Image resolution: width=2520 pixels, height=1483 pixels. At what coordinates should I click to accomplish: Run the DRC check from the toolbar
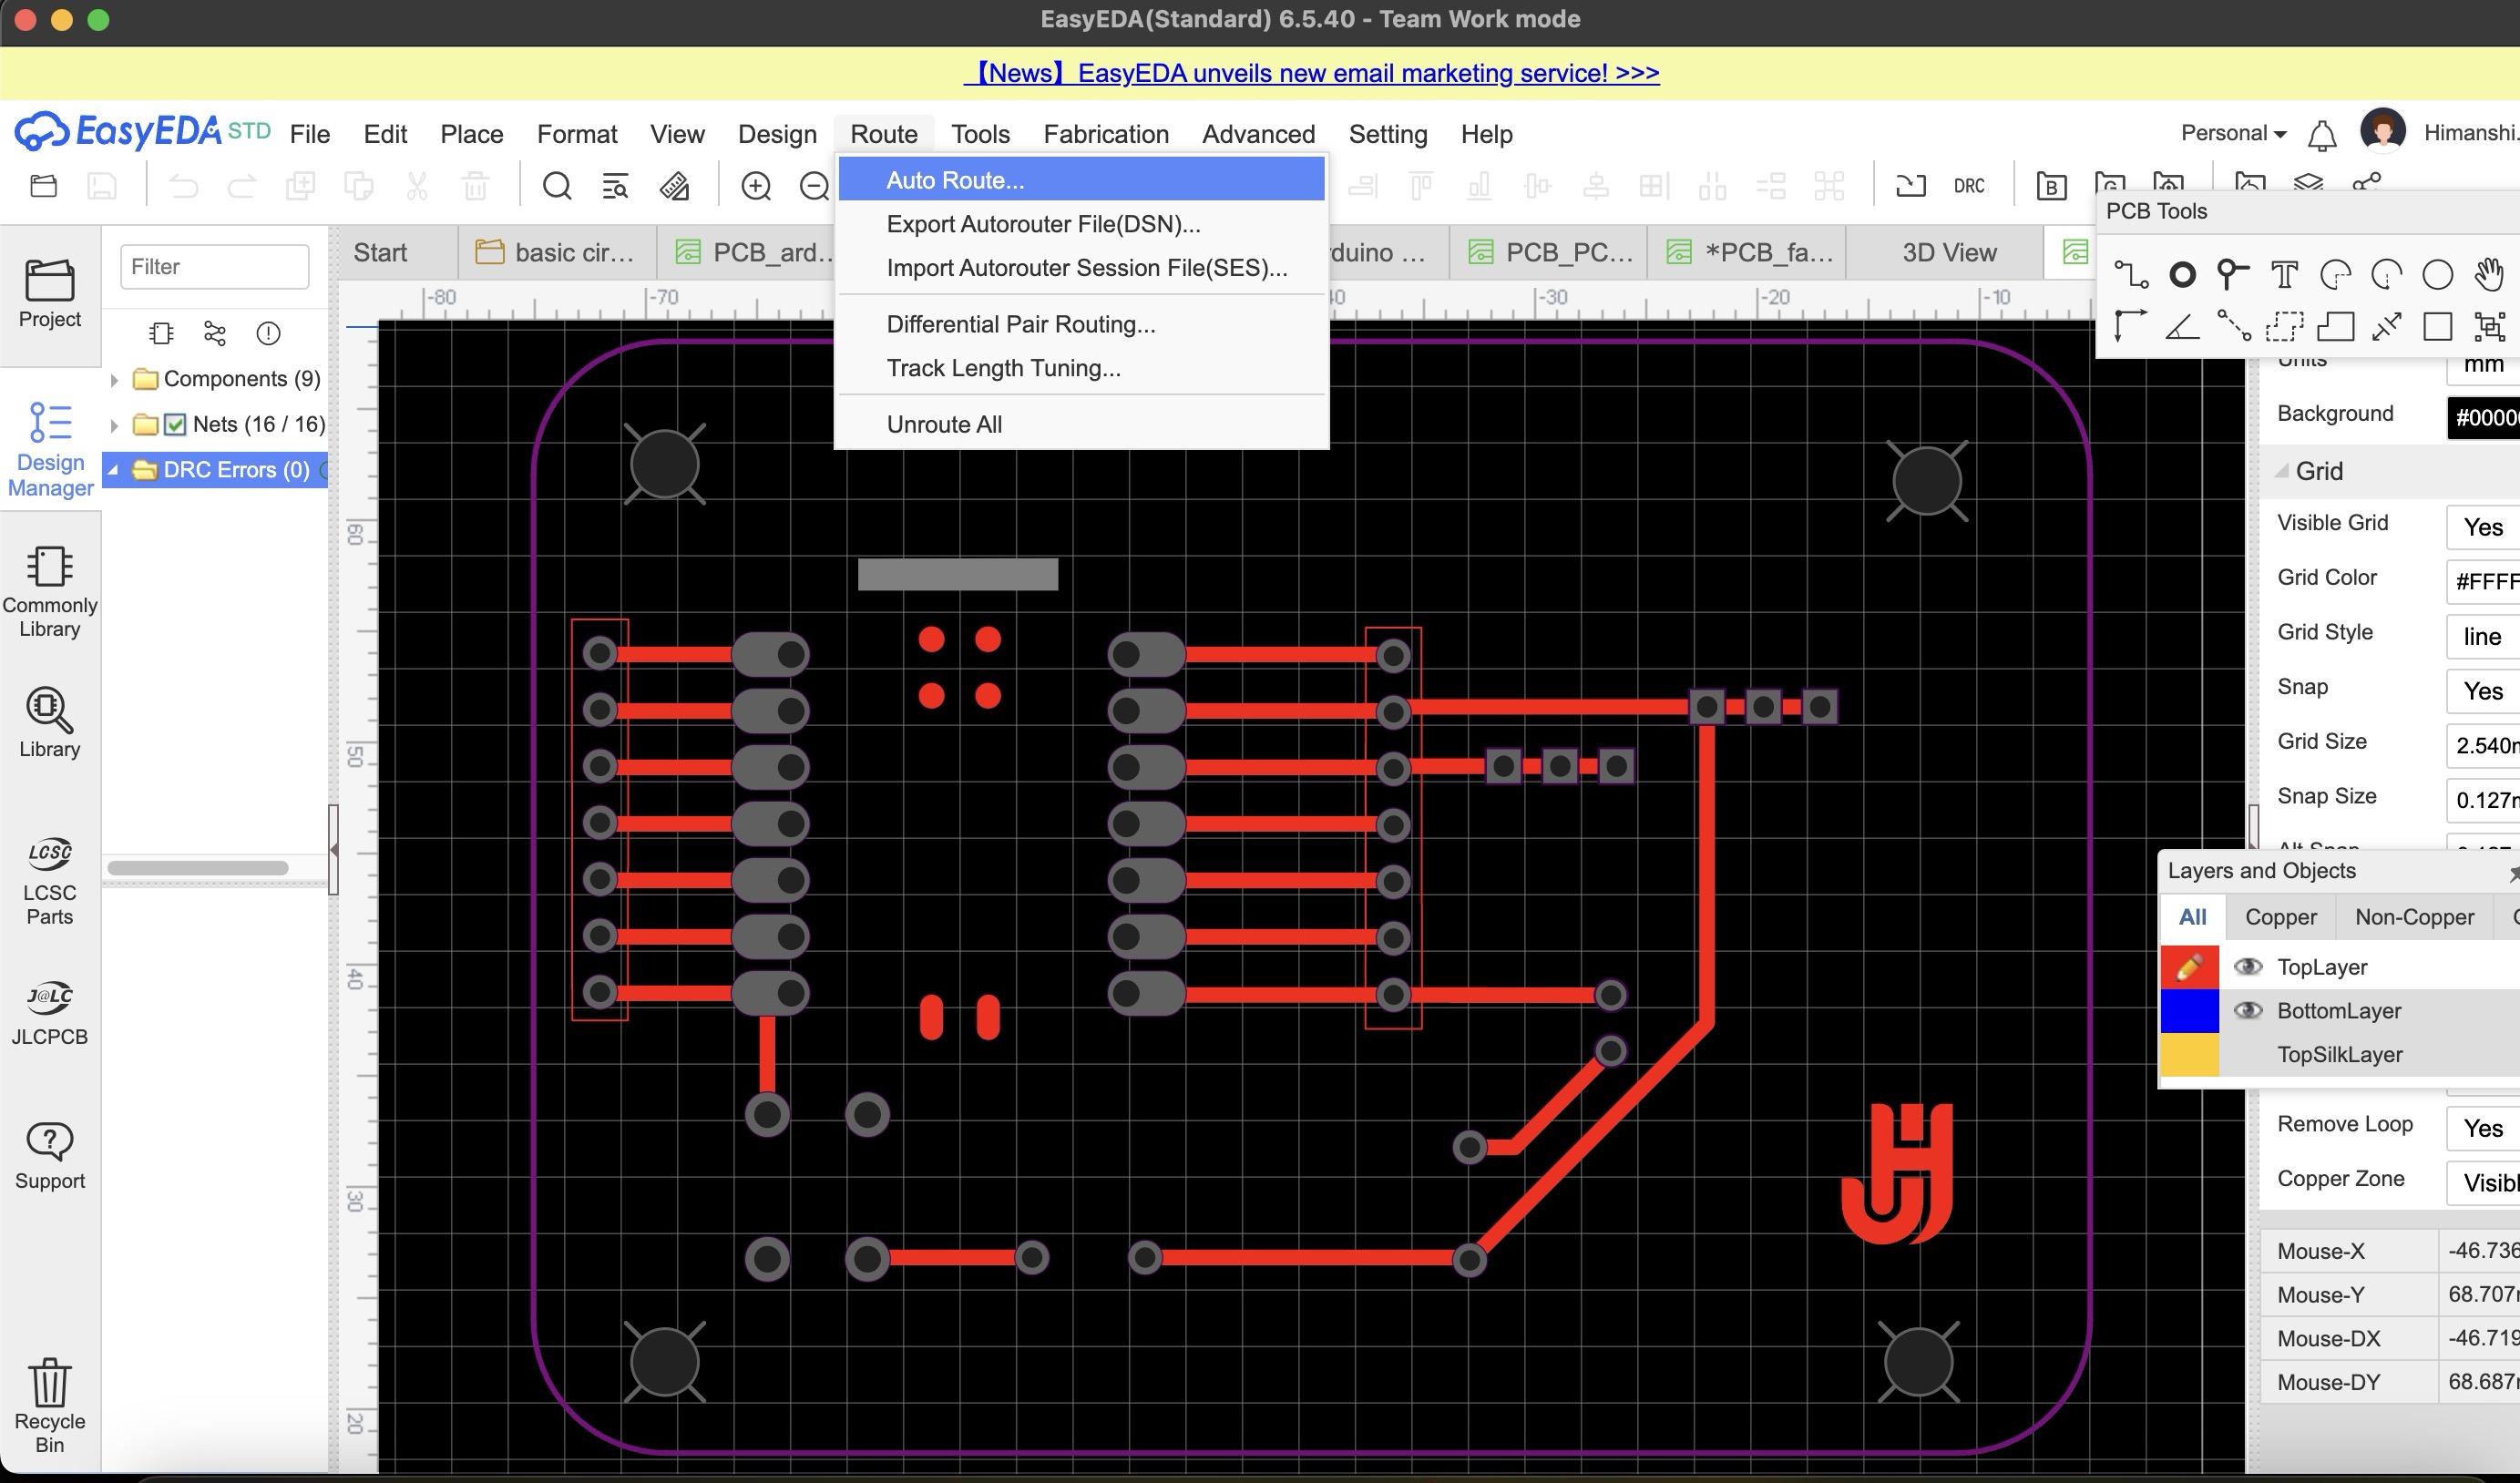tap(1968, 186)
